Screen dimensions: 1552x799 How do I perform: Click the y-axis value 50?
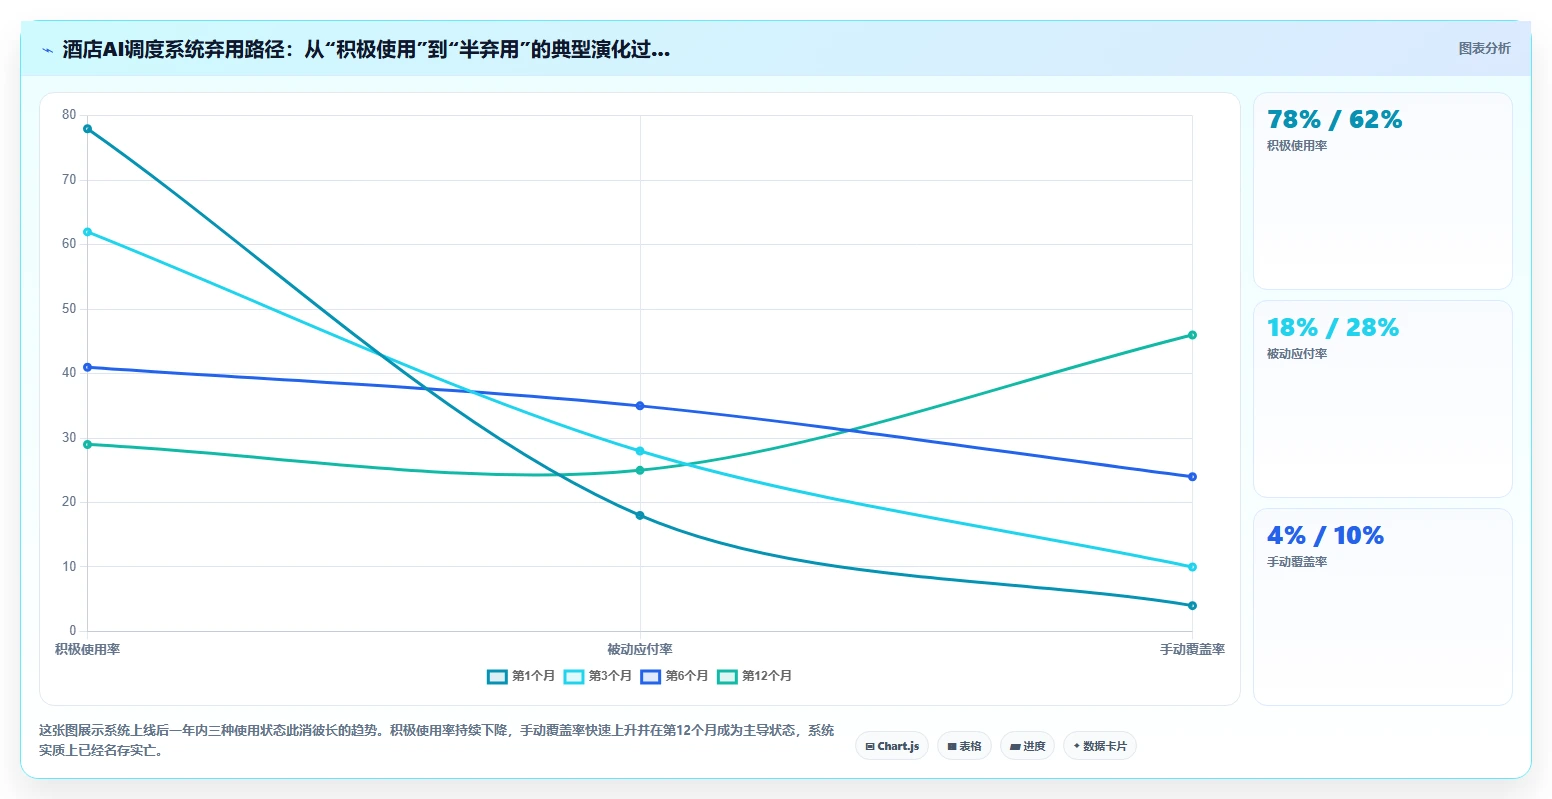(x=69, y=309)
